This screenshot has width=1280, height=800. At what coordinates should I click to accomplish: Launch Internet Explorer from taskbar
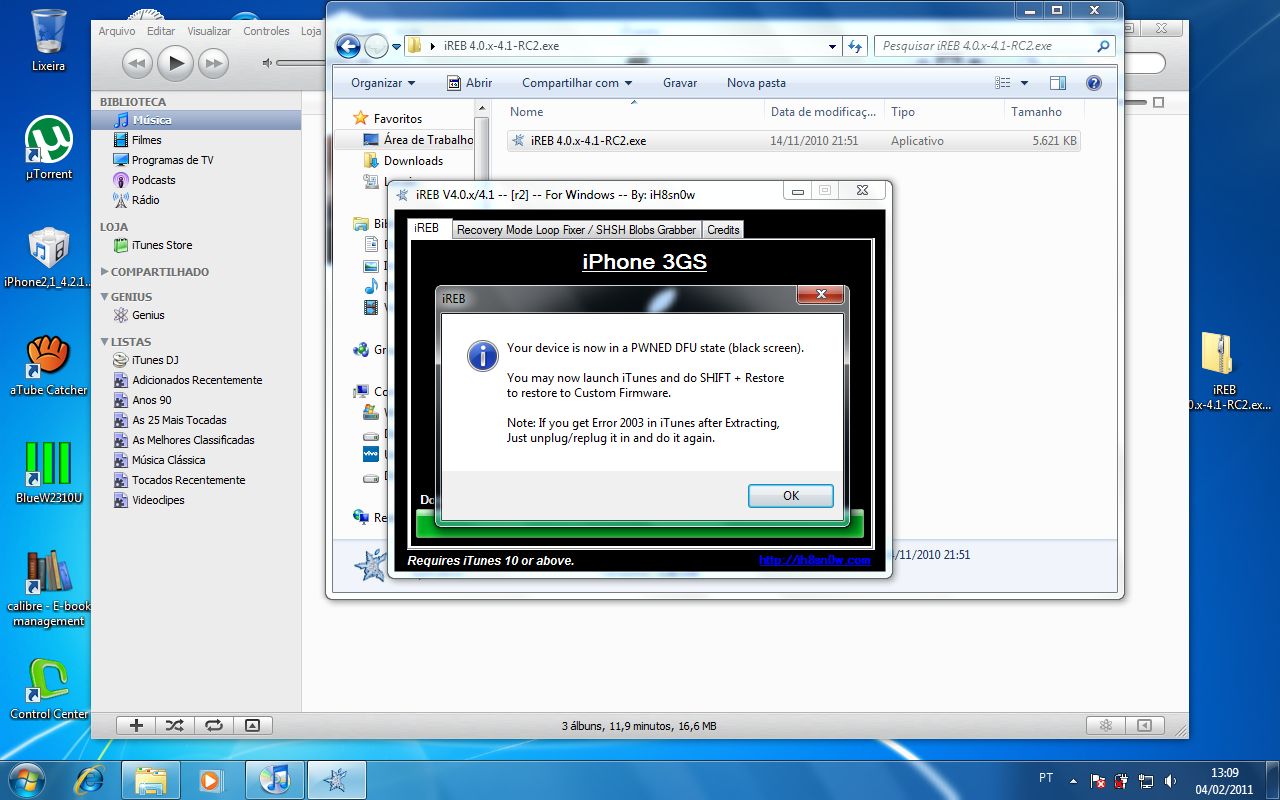pos(91,779)
